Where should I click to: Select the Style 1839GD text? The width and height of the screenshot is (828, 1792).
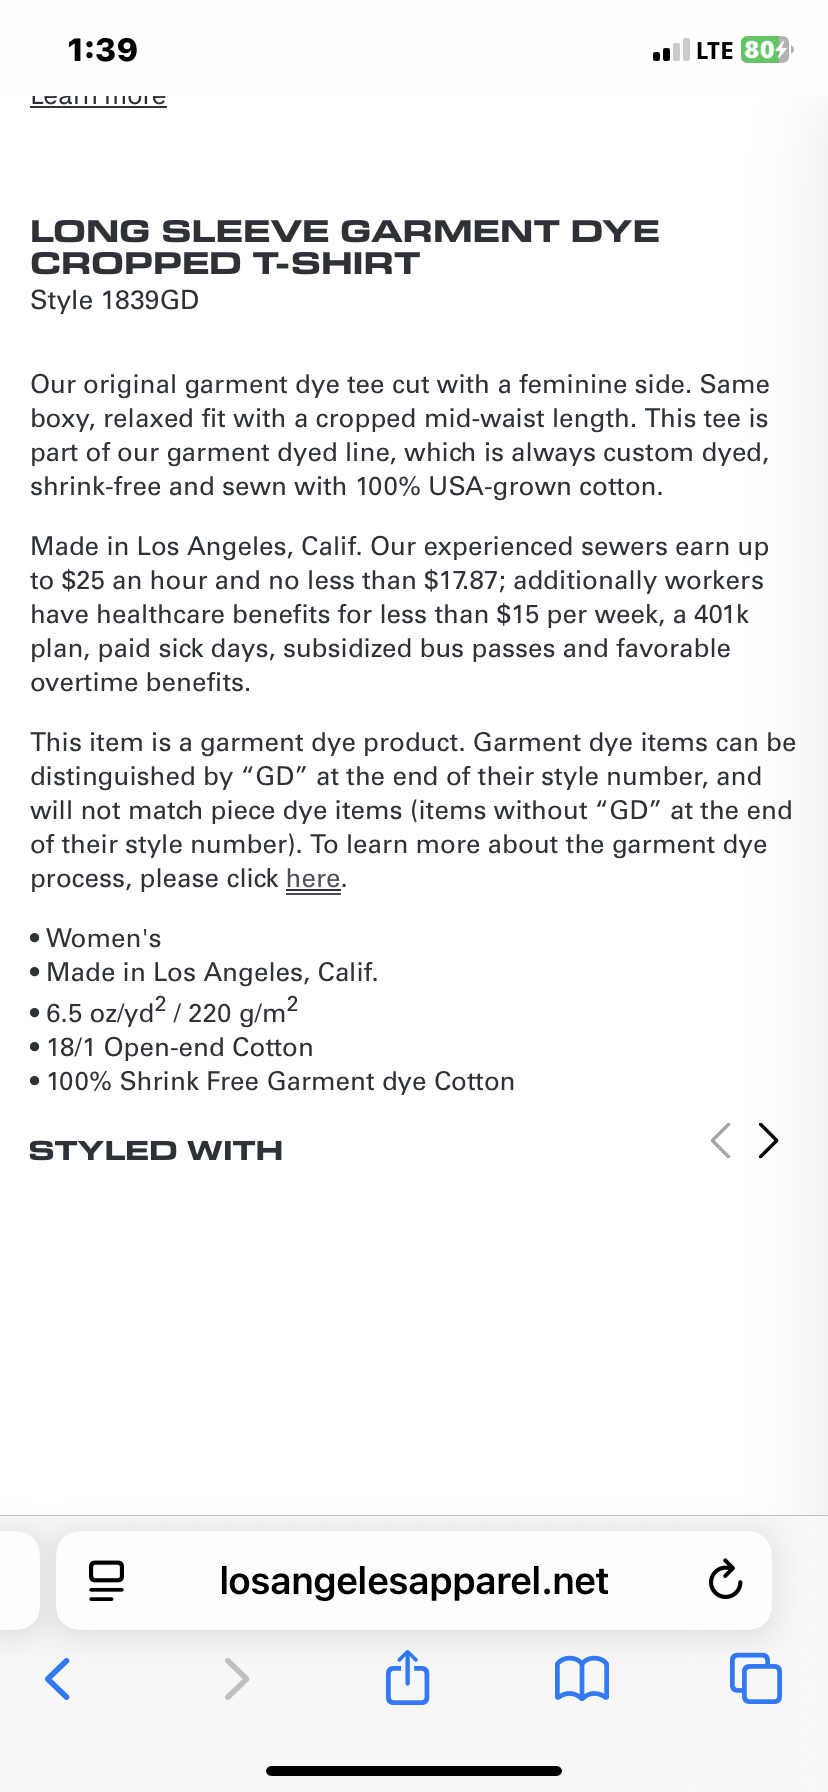tap(115, 300)
